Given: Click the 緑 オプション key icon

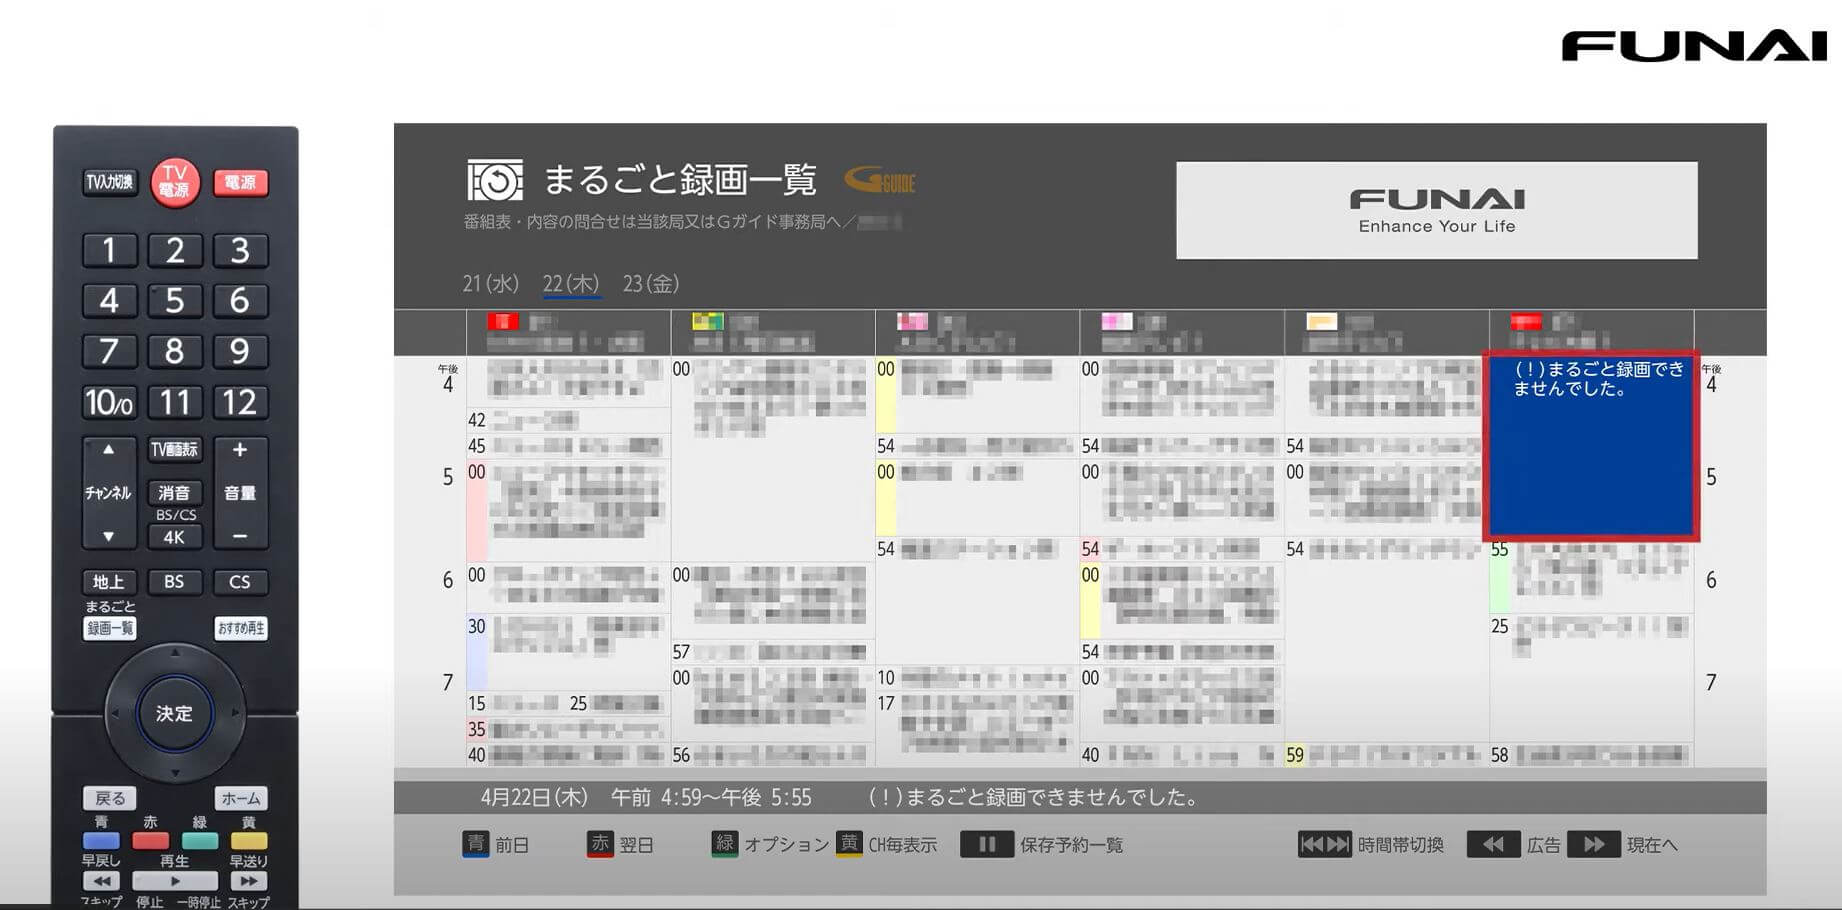Looking at the screenshot, I should (x=724, y=844).
